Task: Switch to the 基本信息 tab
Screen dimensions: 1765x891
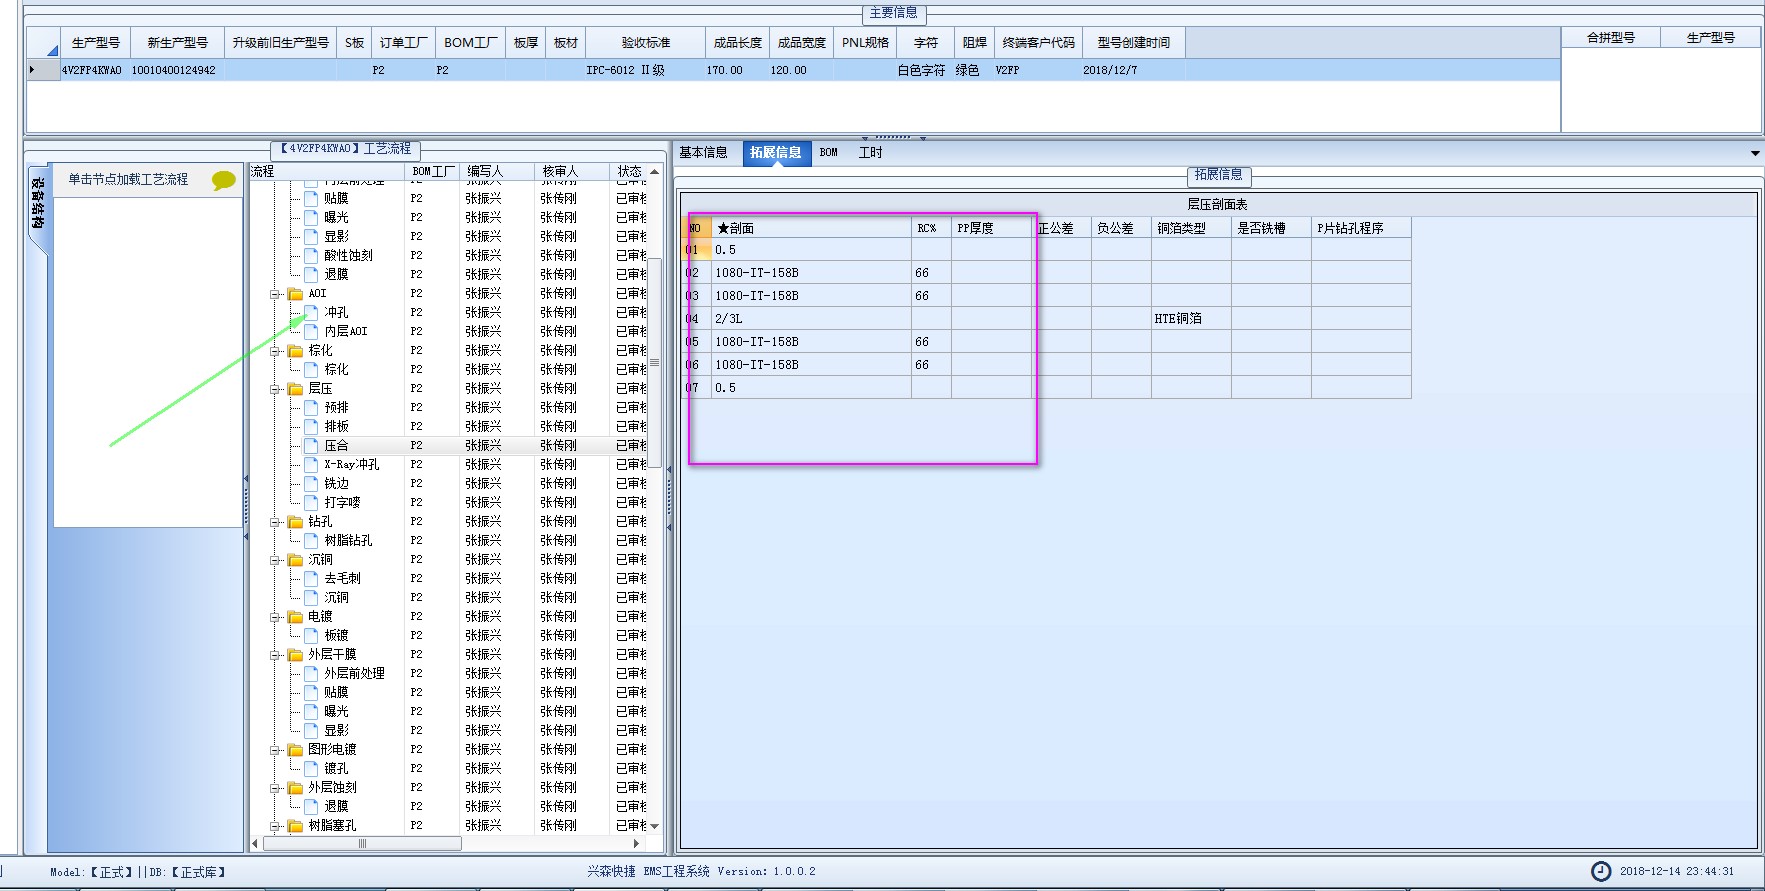Action: pyautogui.click(x=703, y=153)
